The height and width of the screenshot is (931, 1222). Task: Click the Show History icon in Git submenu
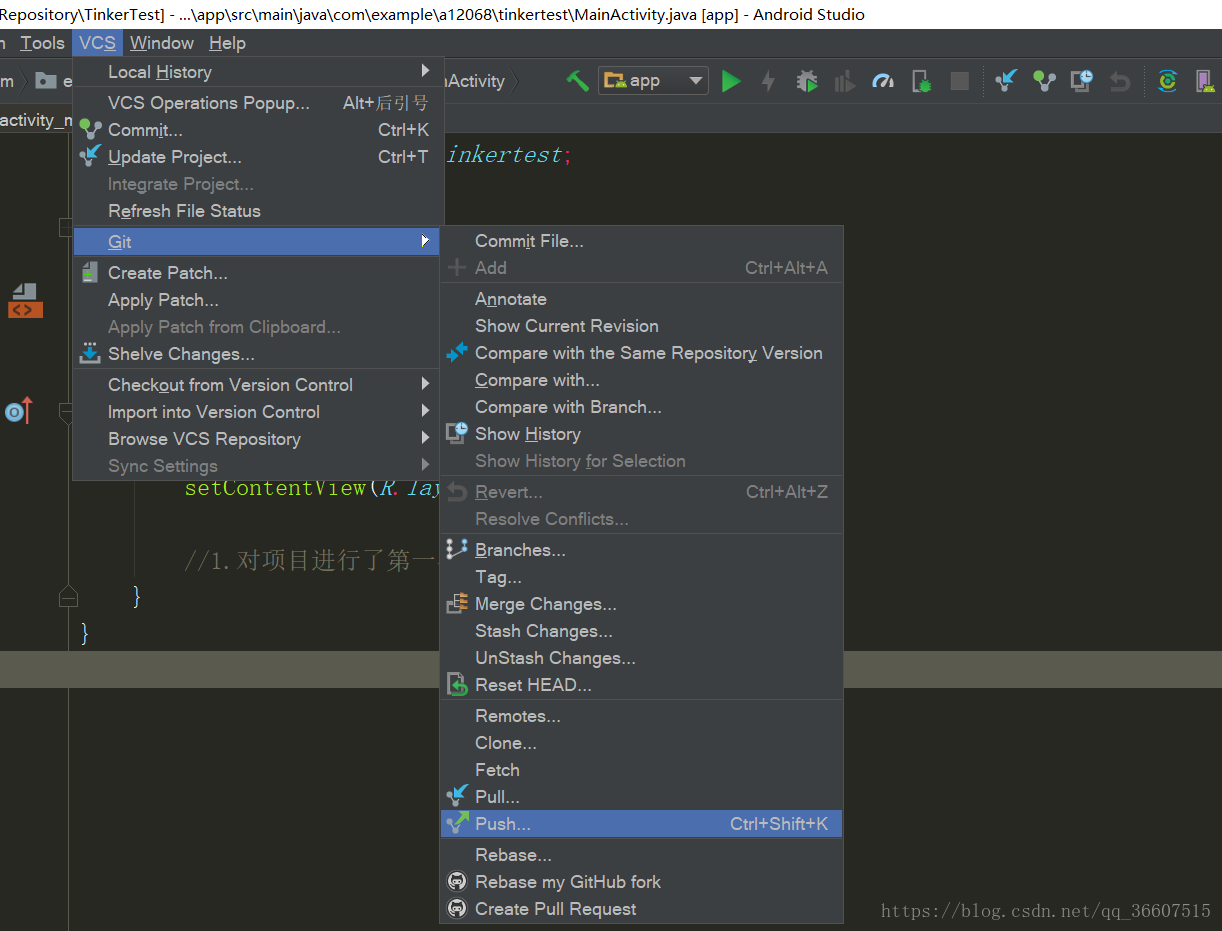click(457, 433)
